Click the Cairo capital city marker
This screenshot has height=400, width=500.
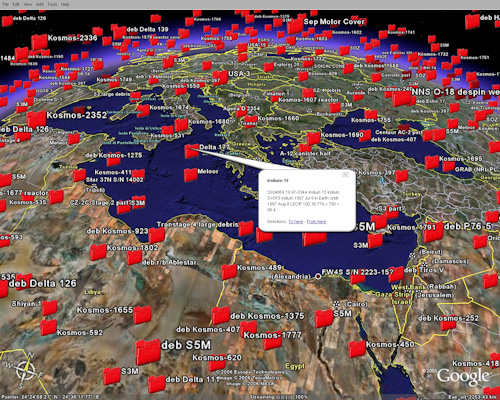tap(337, 304)
